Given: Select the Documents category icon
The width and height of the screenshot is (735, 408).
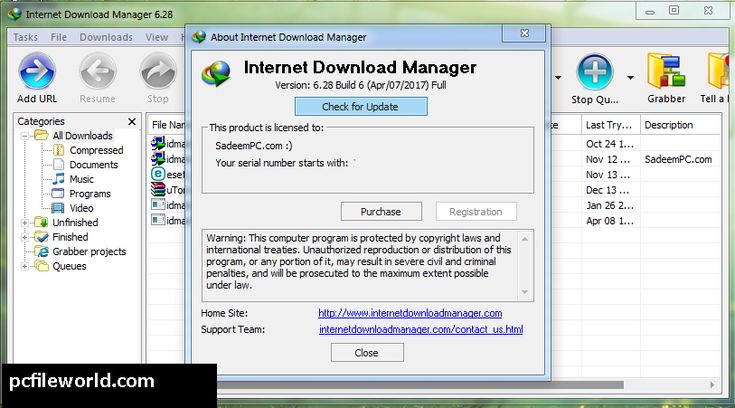Looking at the screenshot, I should coord(59,165).
